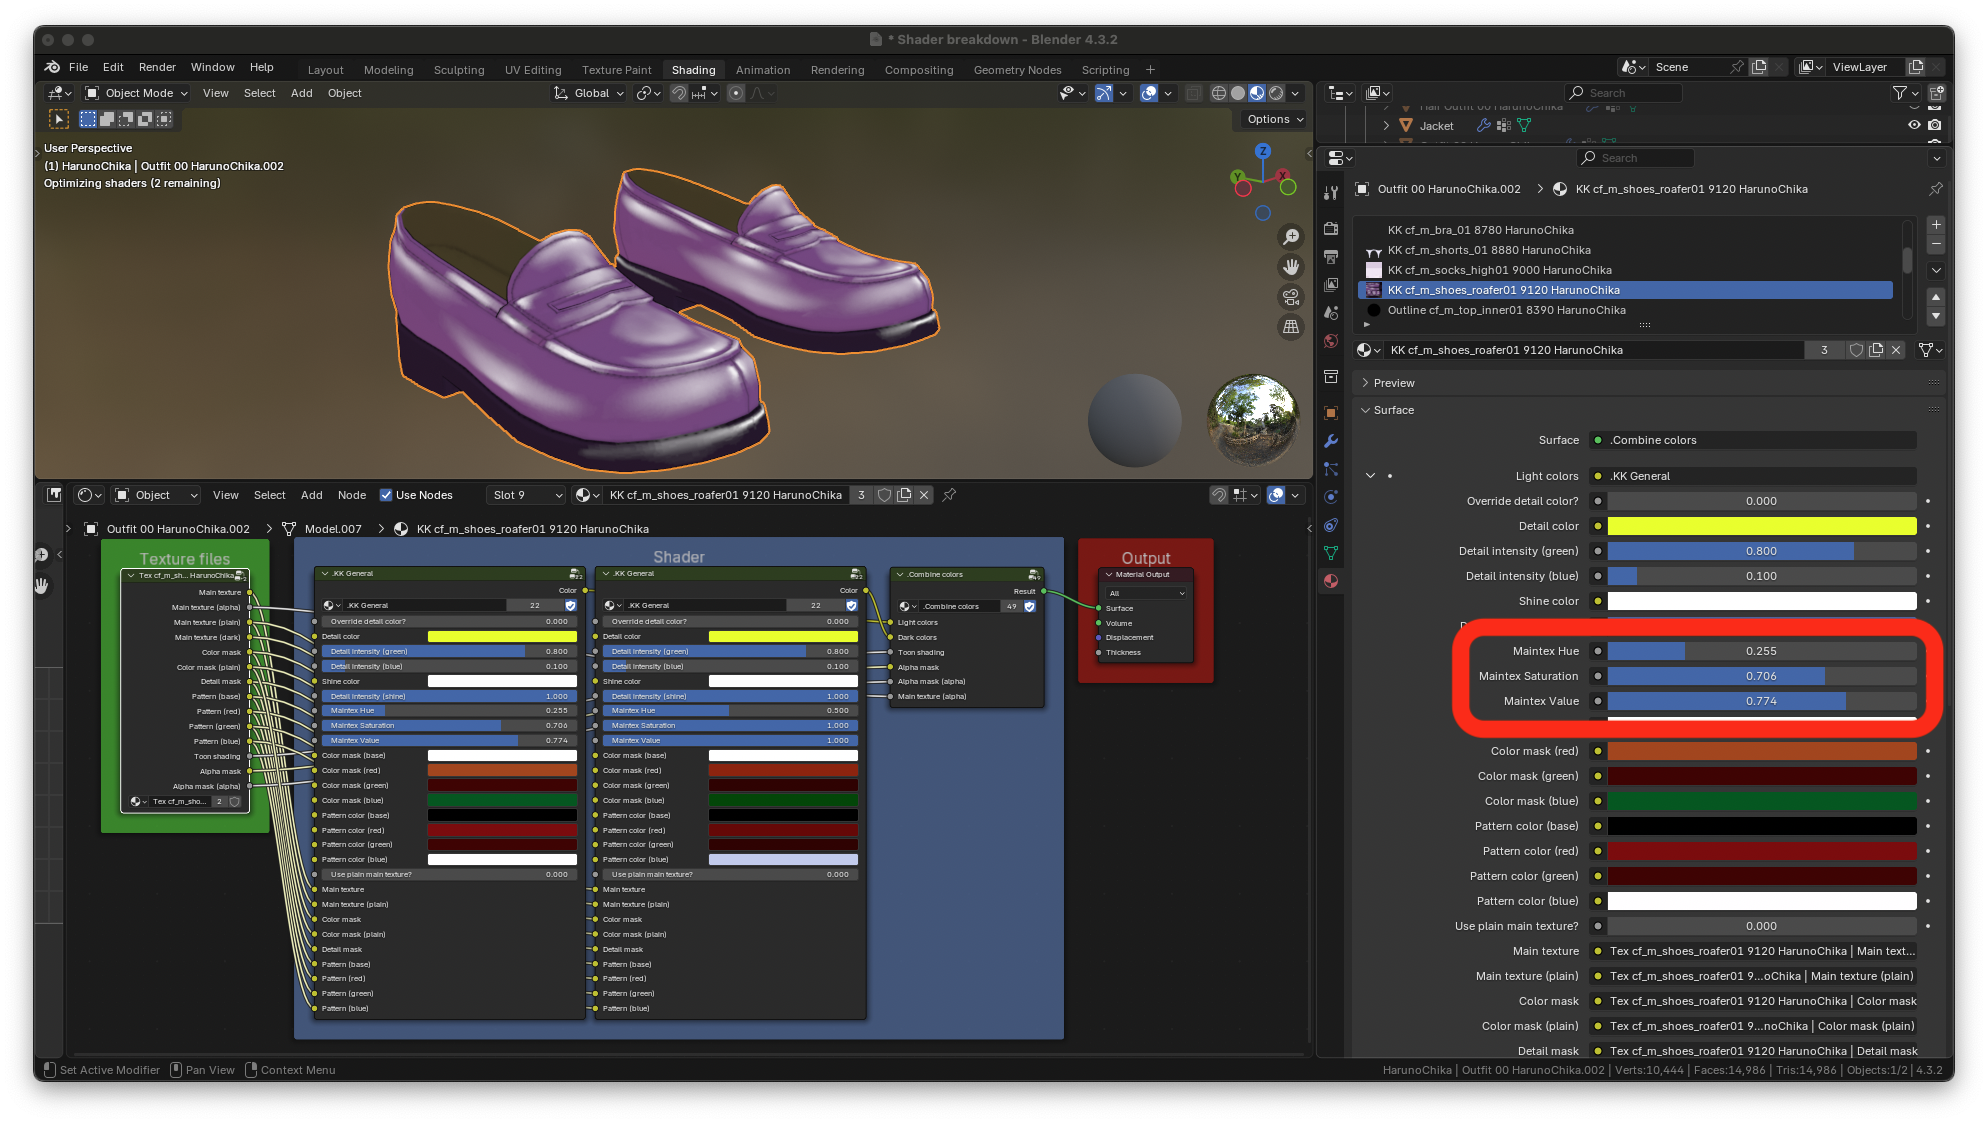Click the zoom magnifier icon in viewport
This screenshot has height=1123, width=1988.
[x=1291, y=237]
